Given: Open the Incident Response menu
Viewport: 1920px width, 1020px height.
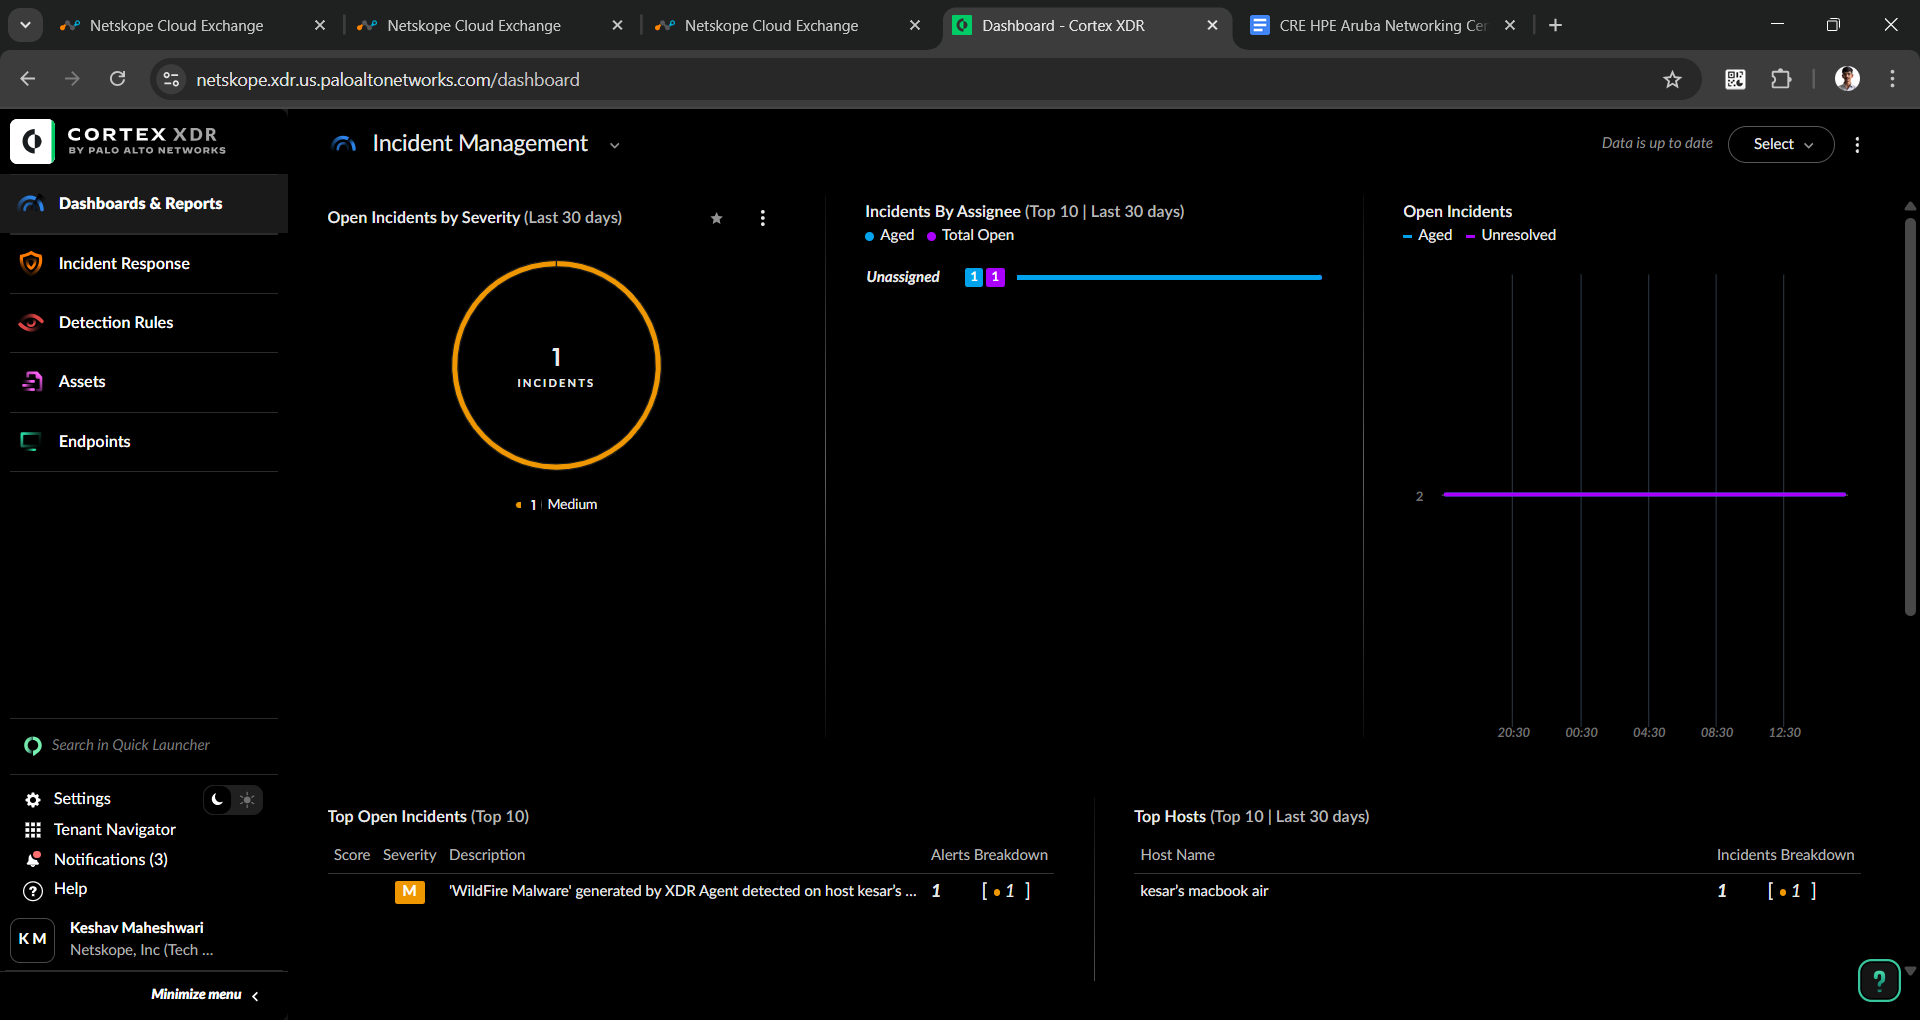Looking at the screenshot, I should tap(124, 263).
